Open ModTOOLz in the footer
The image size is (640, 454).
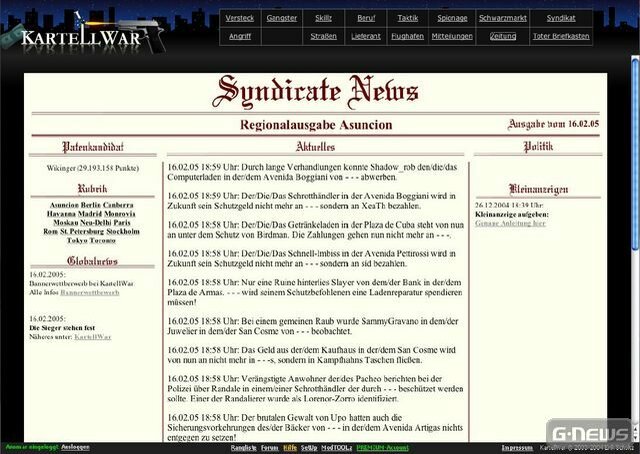[336, 448]
